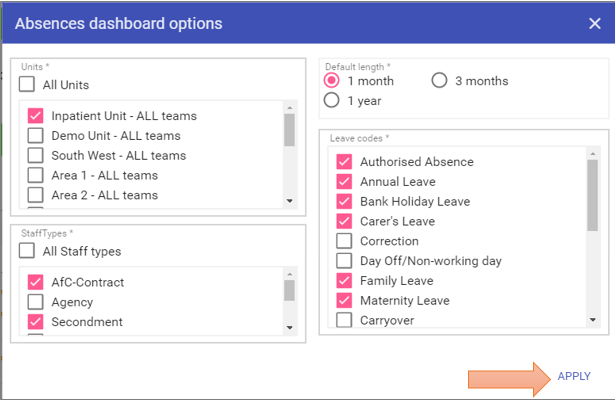Select the 1 year radio button
Image resolution: width=615 pixels, height=400 pixels.
332,100
